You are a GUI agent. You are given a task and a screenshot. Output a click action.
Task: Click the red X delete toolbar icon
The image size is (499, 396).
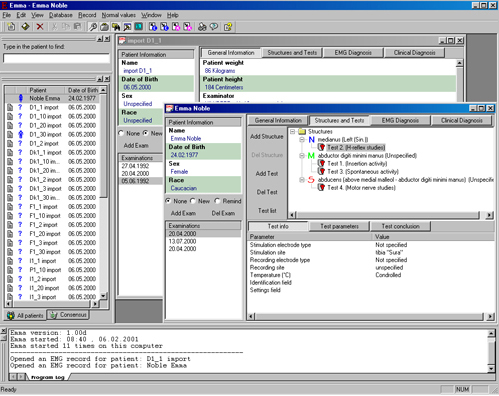pos(40,27)
